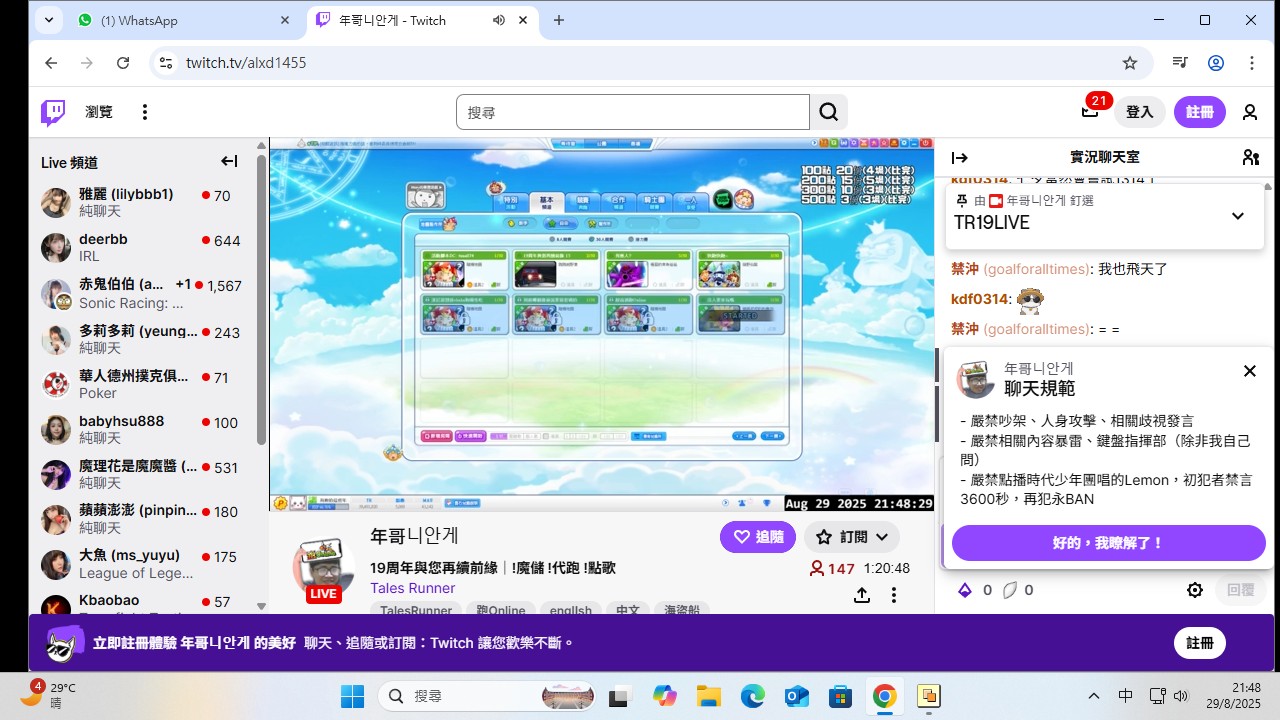Click the 好的，我瞭解了！ button
The width and height of the screenshot is (1280, 720).
click(x=1108, y=543)
